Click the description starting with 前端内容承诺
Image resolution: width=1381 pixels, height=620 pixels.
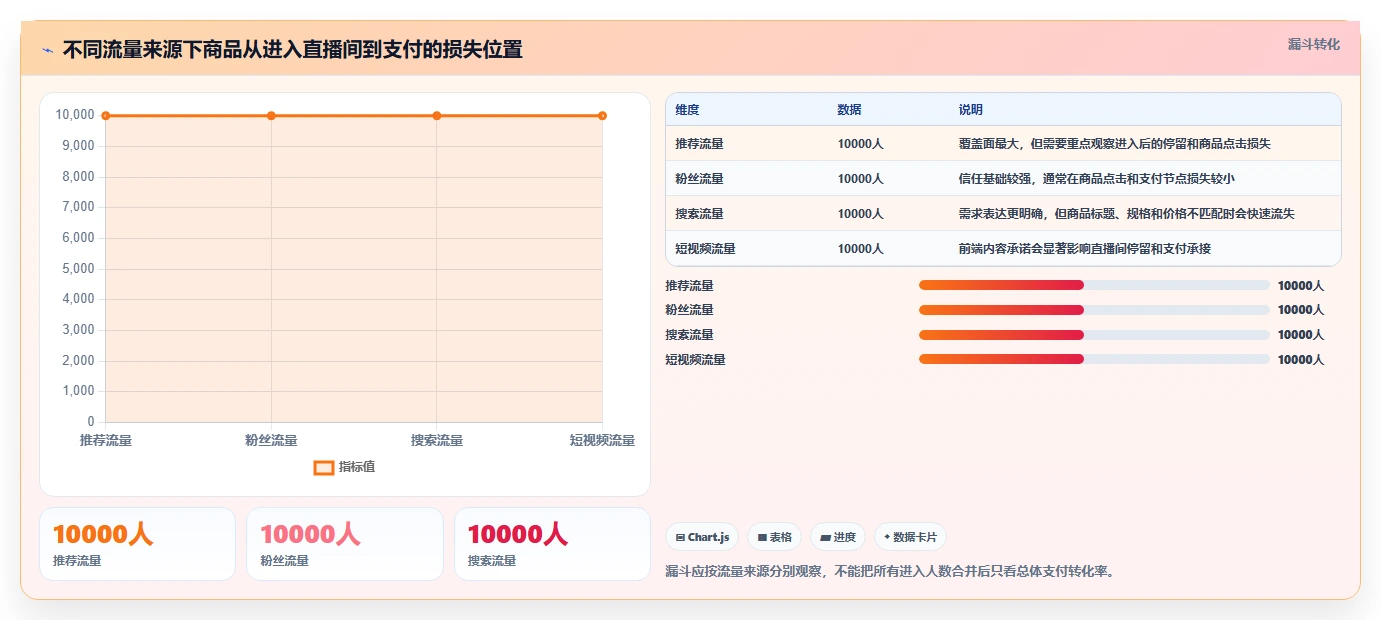[x=1084, y=249]
